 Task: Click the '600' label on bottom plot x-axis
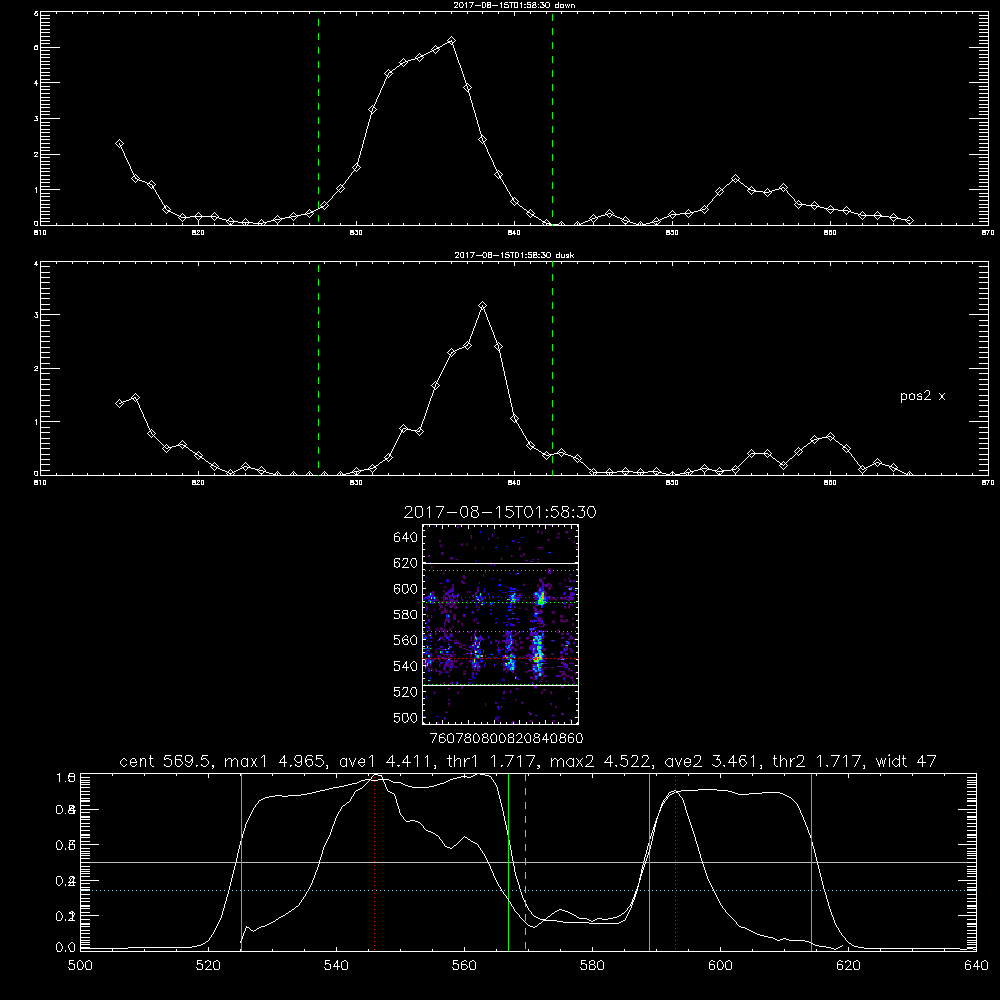720,966
